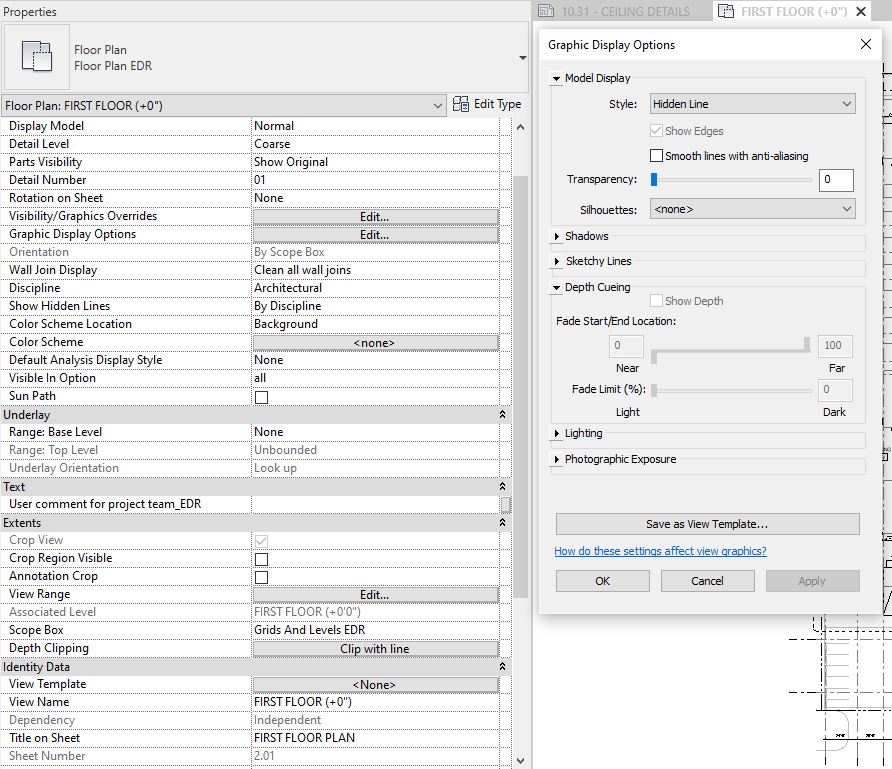The width and height of the screenshot is (892, 769).
Task: Enable Smooth lines with anti-aliasing
Action: (x=657, y=156)
